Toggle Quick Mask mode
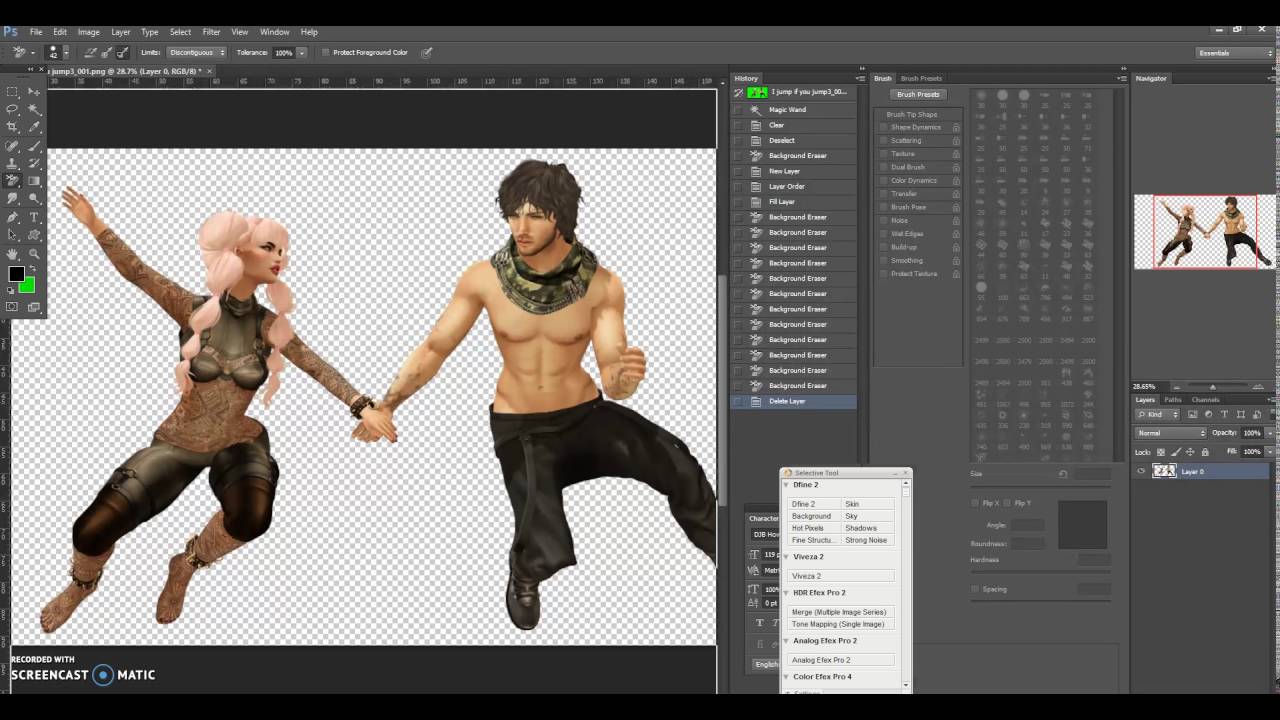This screenshot has width=1280, height=720. pyautogui.click(x=12, y=307)
